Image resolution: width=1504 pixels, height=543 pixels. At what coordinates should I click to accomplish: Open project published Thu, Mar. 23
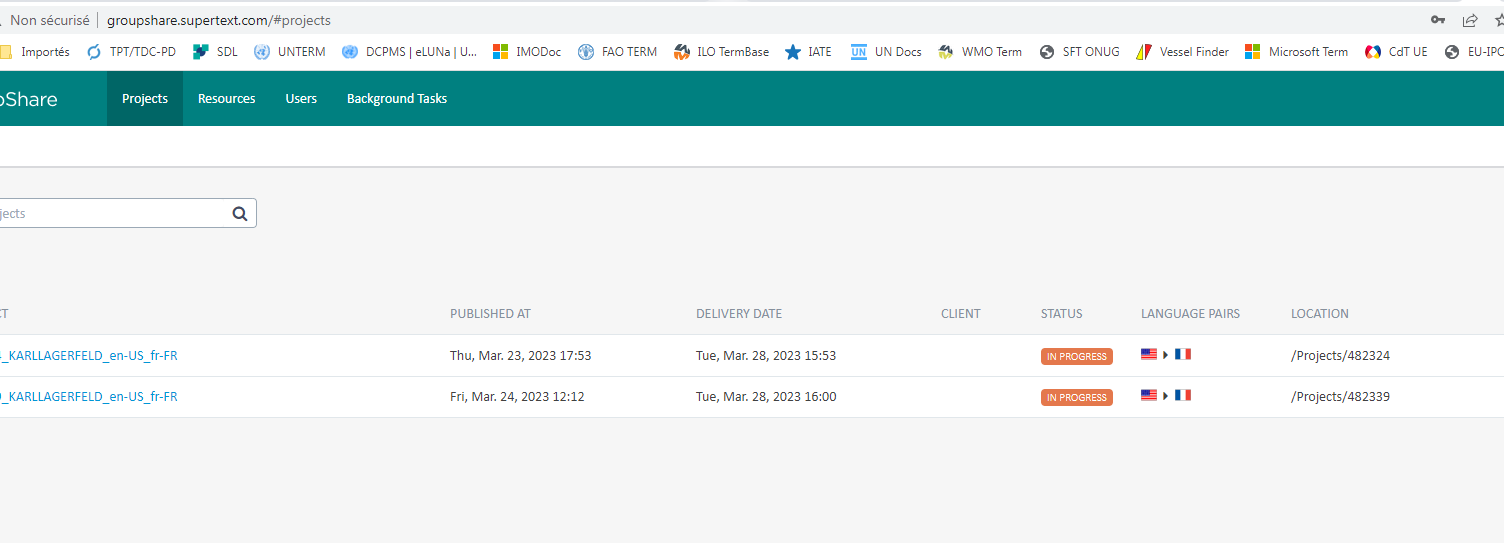tap(89, 356)
